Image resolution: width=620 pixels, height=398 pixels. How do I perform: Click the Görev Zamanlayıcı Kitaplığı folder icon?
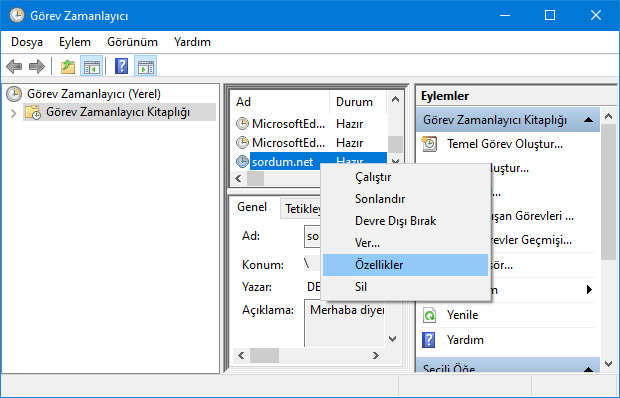coord(33,112)
